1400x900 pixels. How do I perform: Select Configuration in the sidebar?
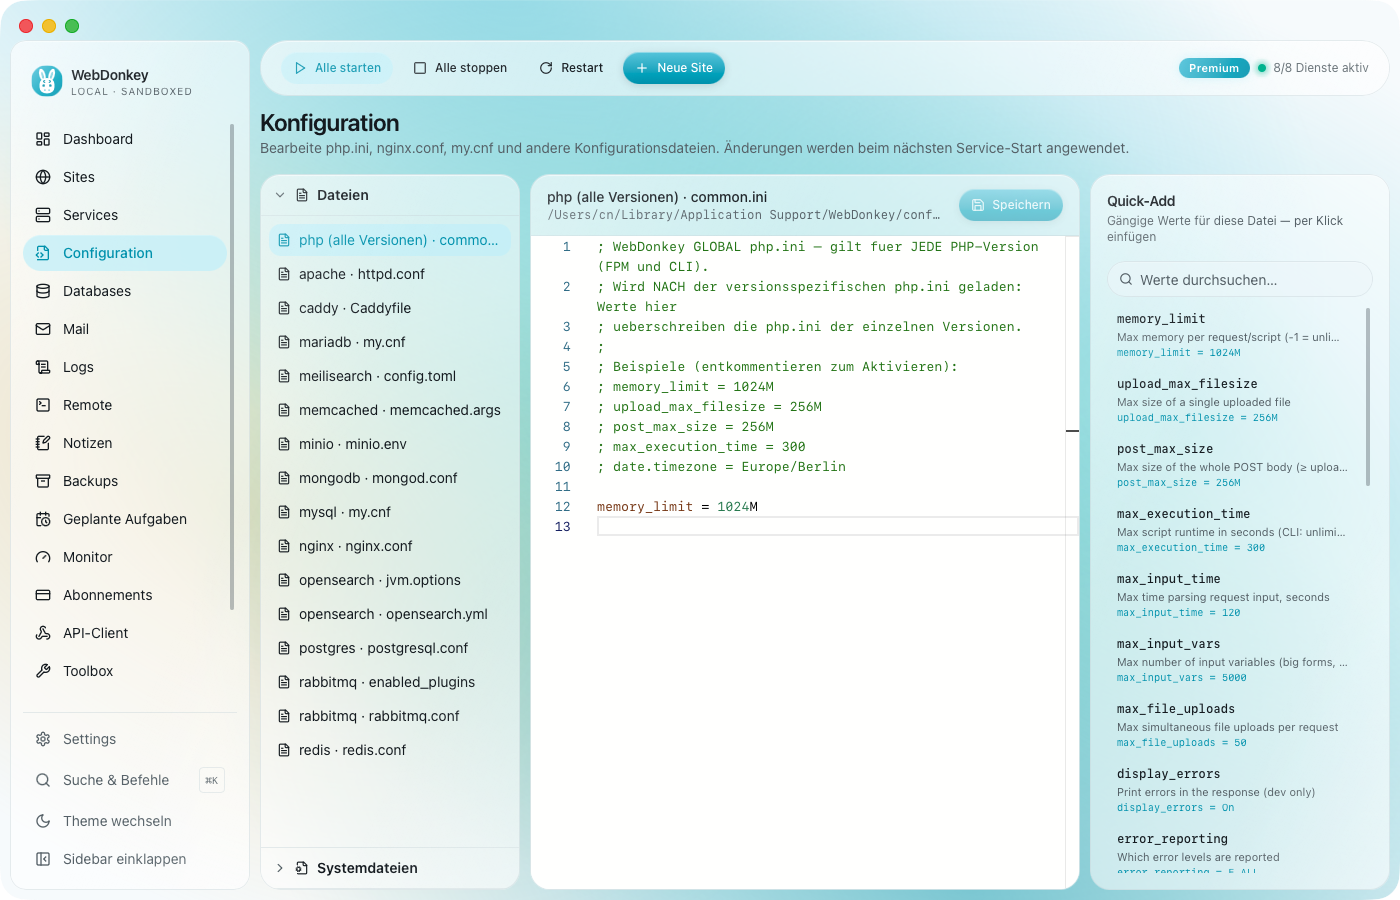click(x=125, y=253)
